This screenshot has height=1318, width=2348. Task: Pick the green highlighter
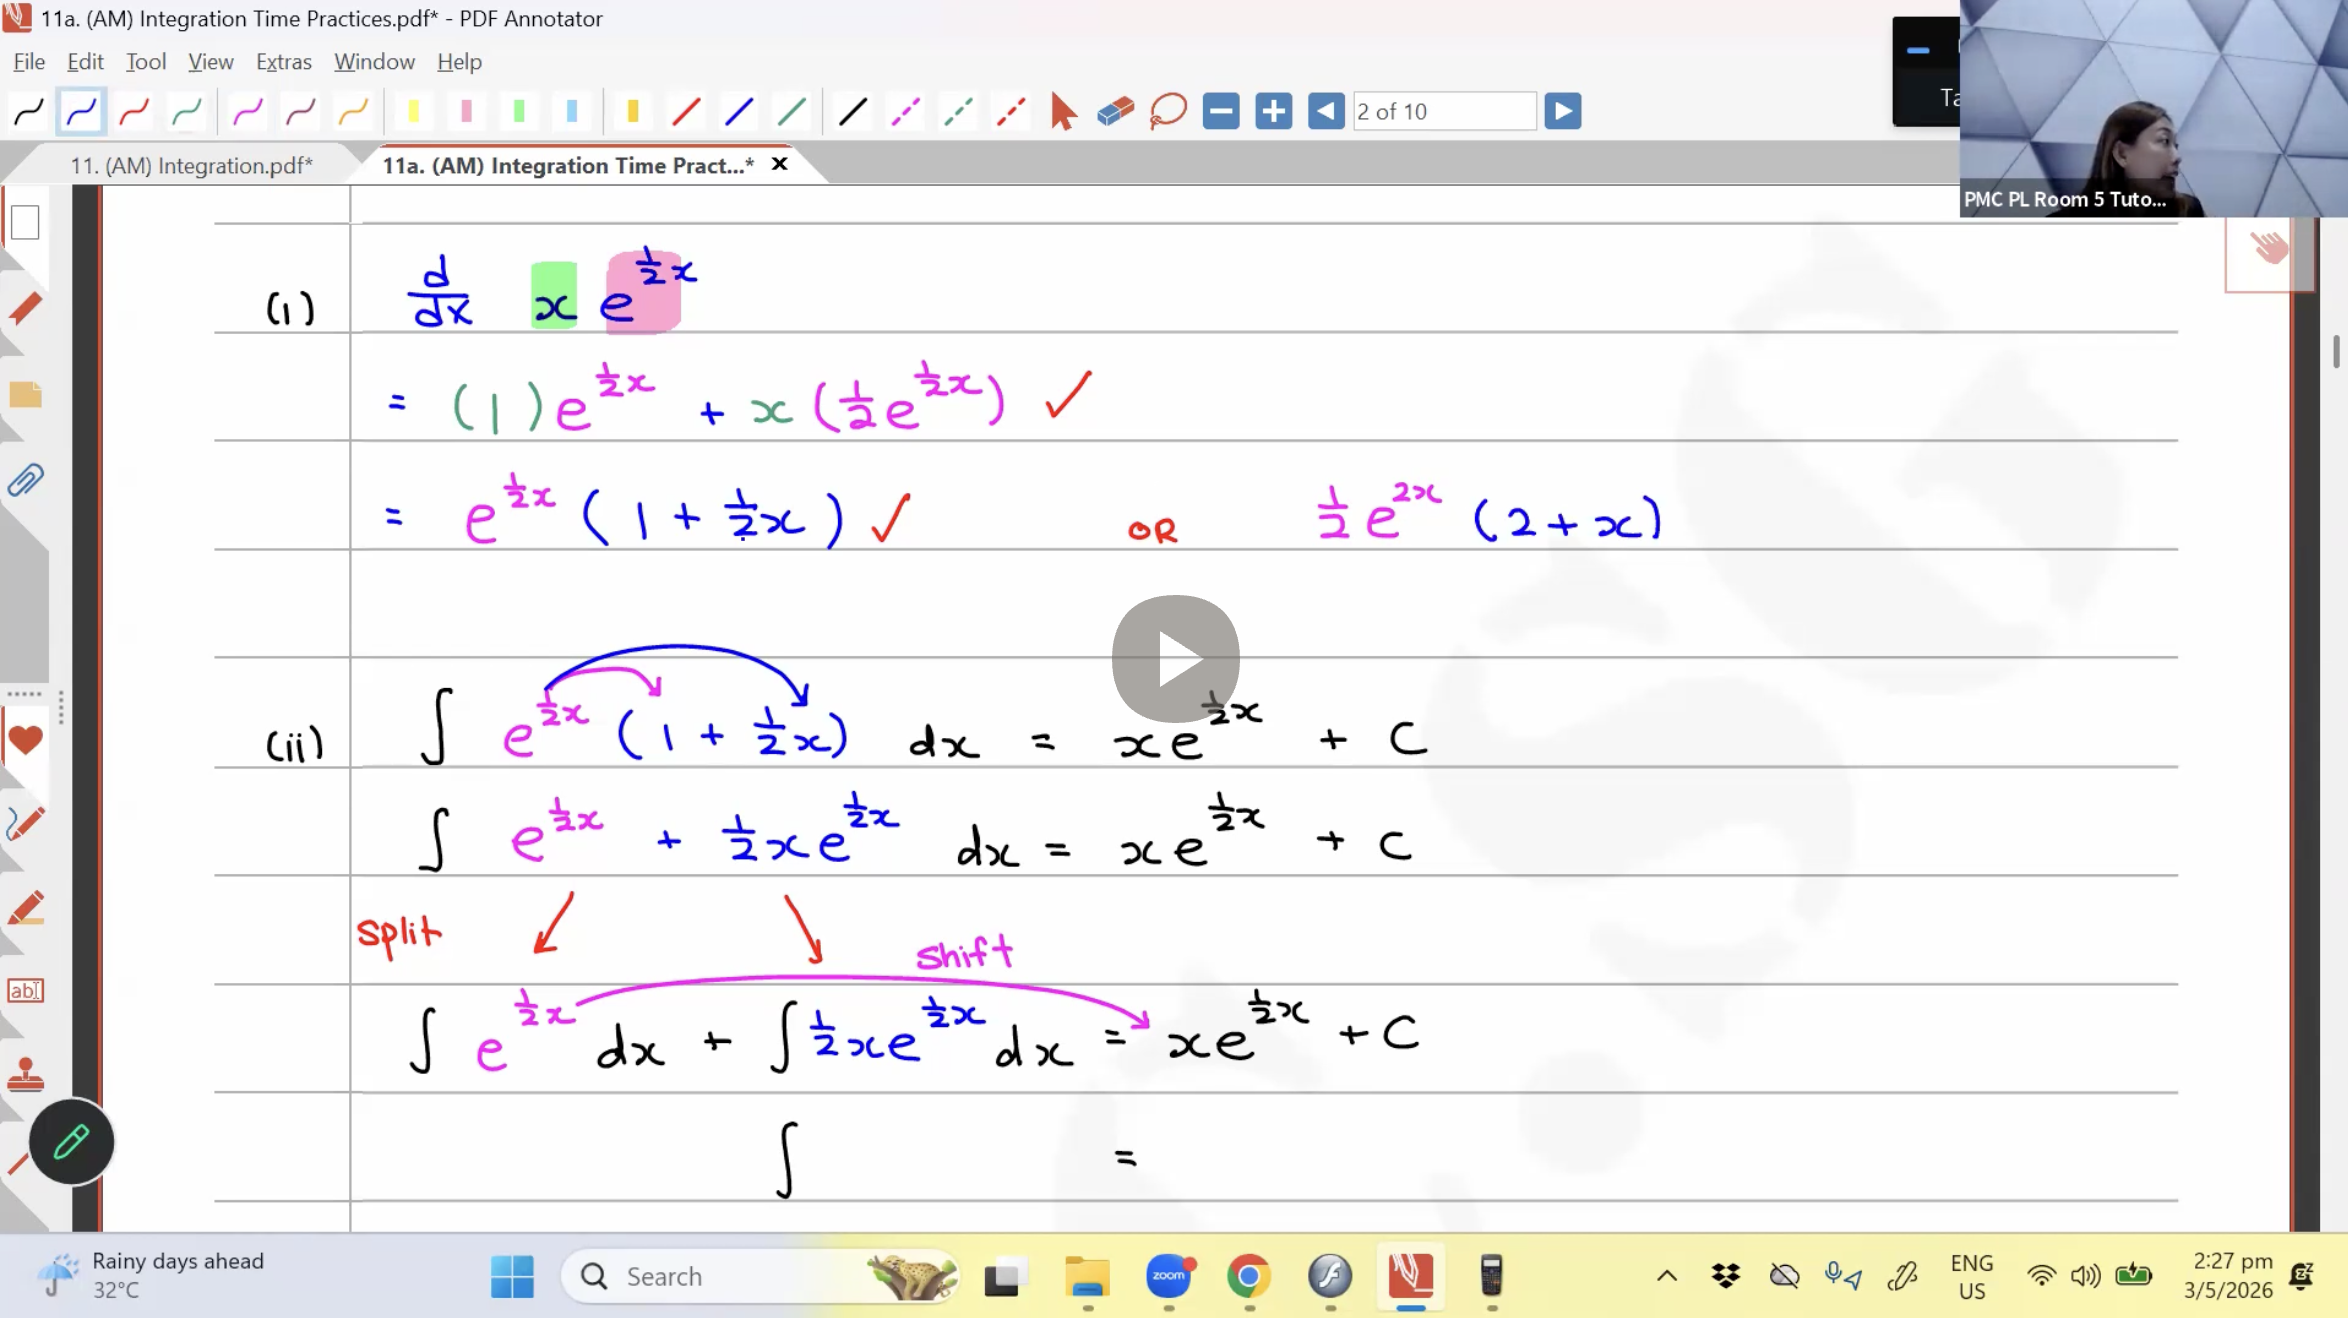click(x=519, y=111)
